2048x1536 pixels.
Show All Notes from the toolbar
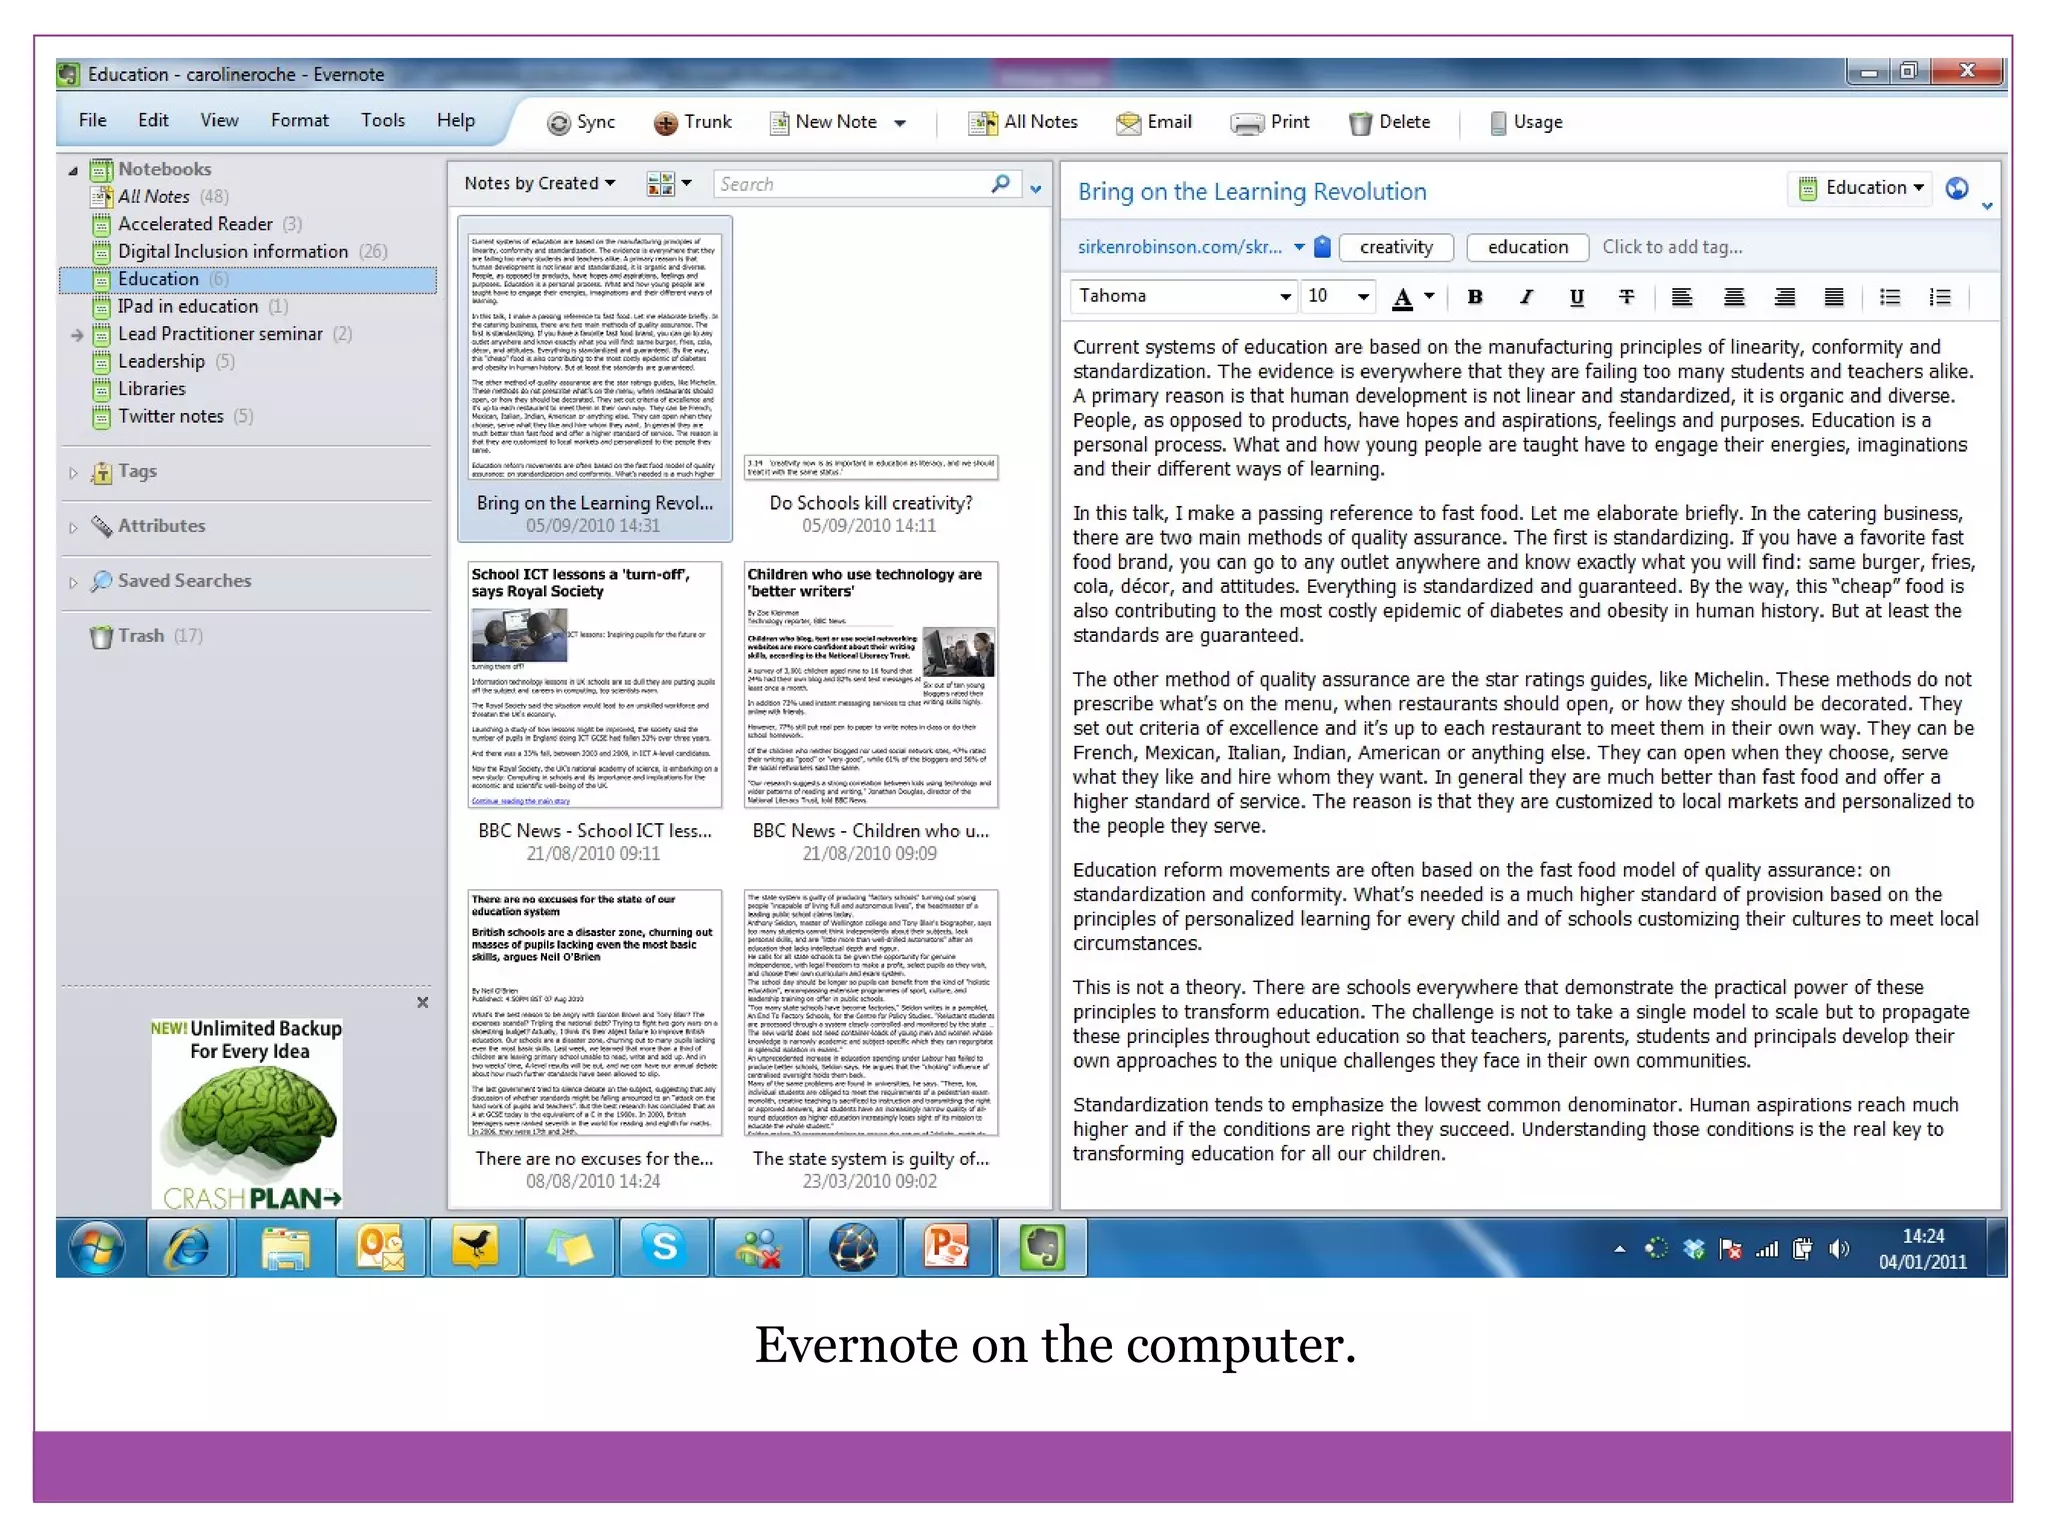coord(1023,122)
